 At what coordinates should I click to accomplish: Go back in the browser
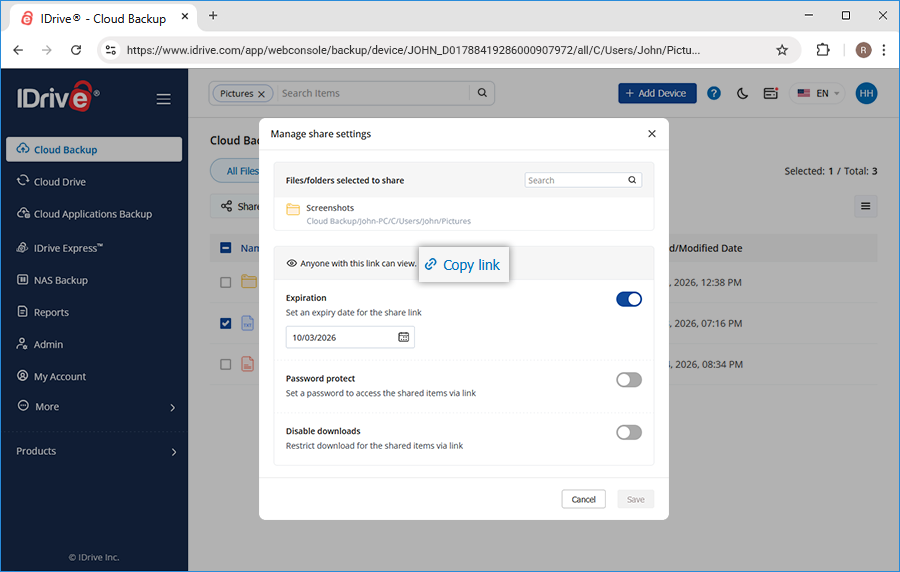(18, 50)
